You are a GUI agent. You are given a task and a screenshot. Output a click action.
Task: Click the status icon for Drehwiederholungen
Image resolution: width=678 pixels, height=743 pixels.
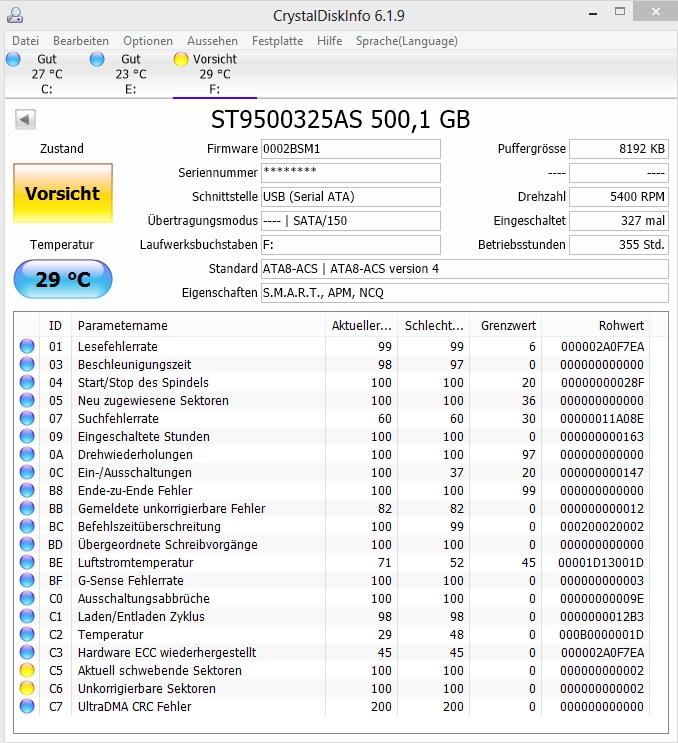pyautogui.click(x=27, y=454)
